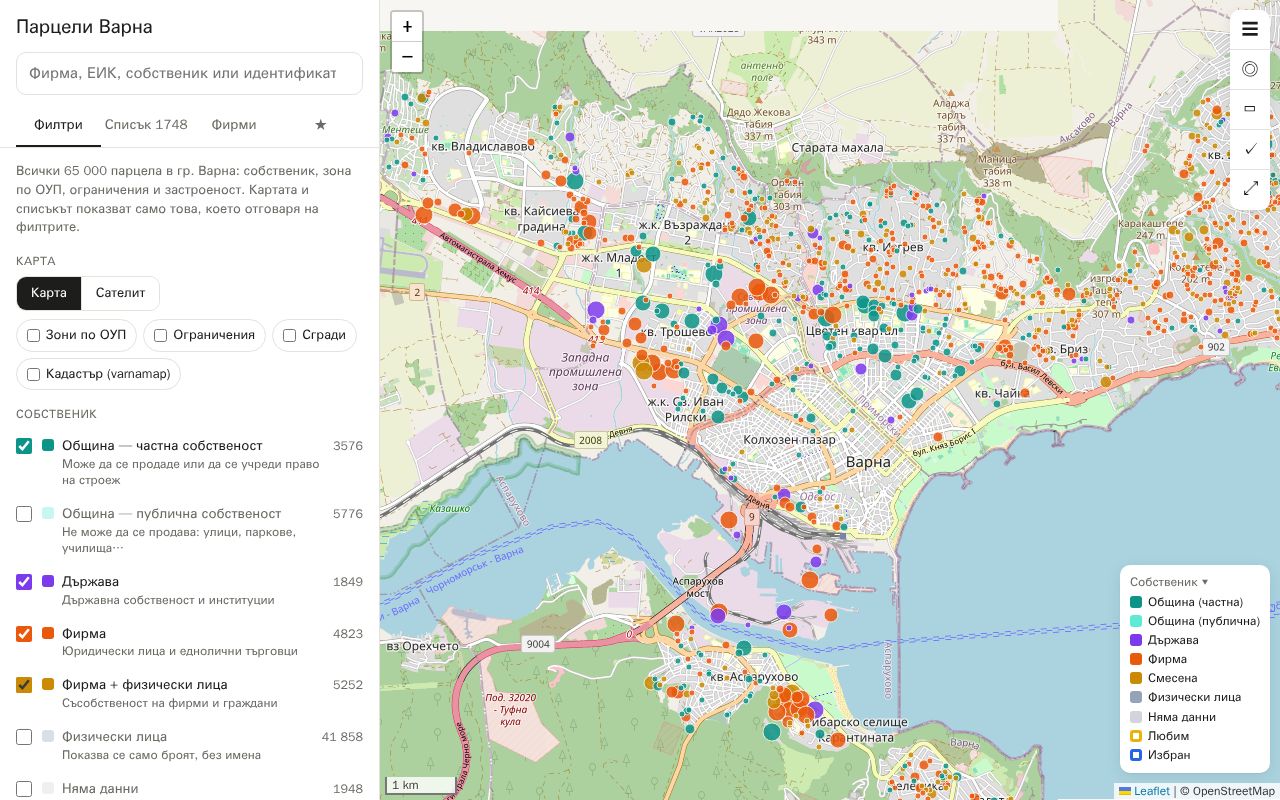
Task: Click the кв. Владиславово map label
Action: (482, 146)
